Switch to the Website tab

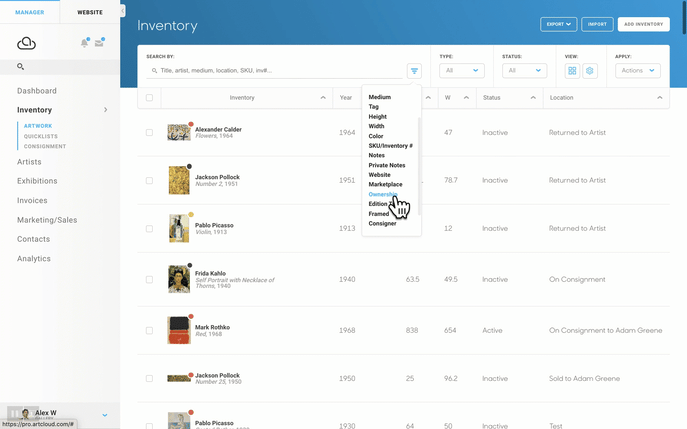coord(90,12)
